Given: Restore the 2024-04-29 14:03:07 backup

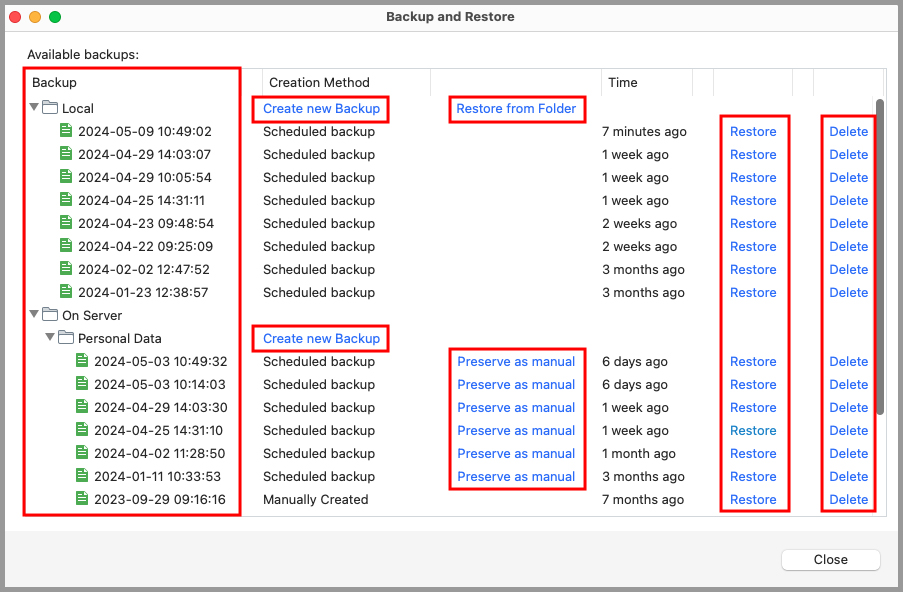Looking at the screenshot, I should click(753, 154).
